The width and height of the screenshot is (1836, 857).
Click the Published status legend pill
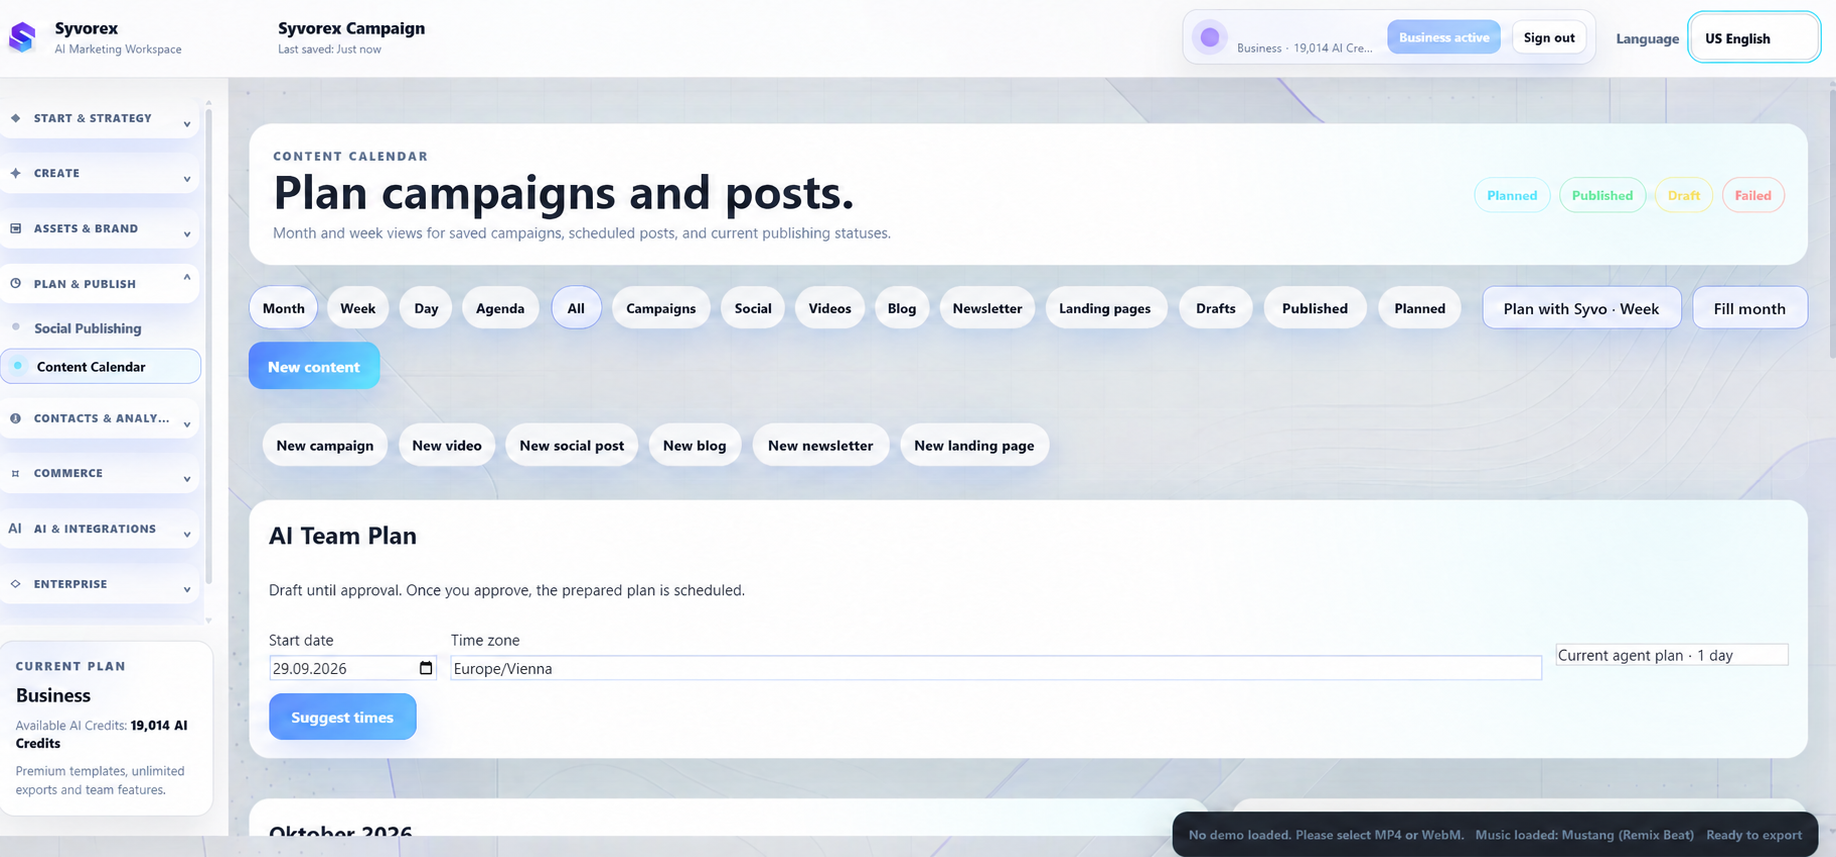click(1602, 195)
